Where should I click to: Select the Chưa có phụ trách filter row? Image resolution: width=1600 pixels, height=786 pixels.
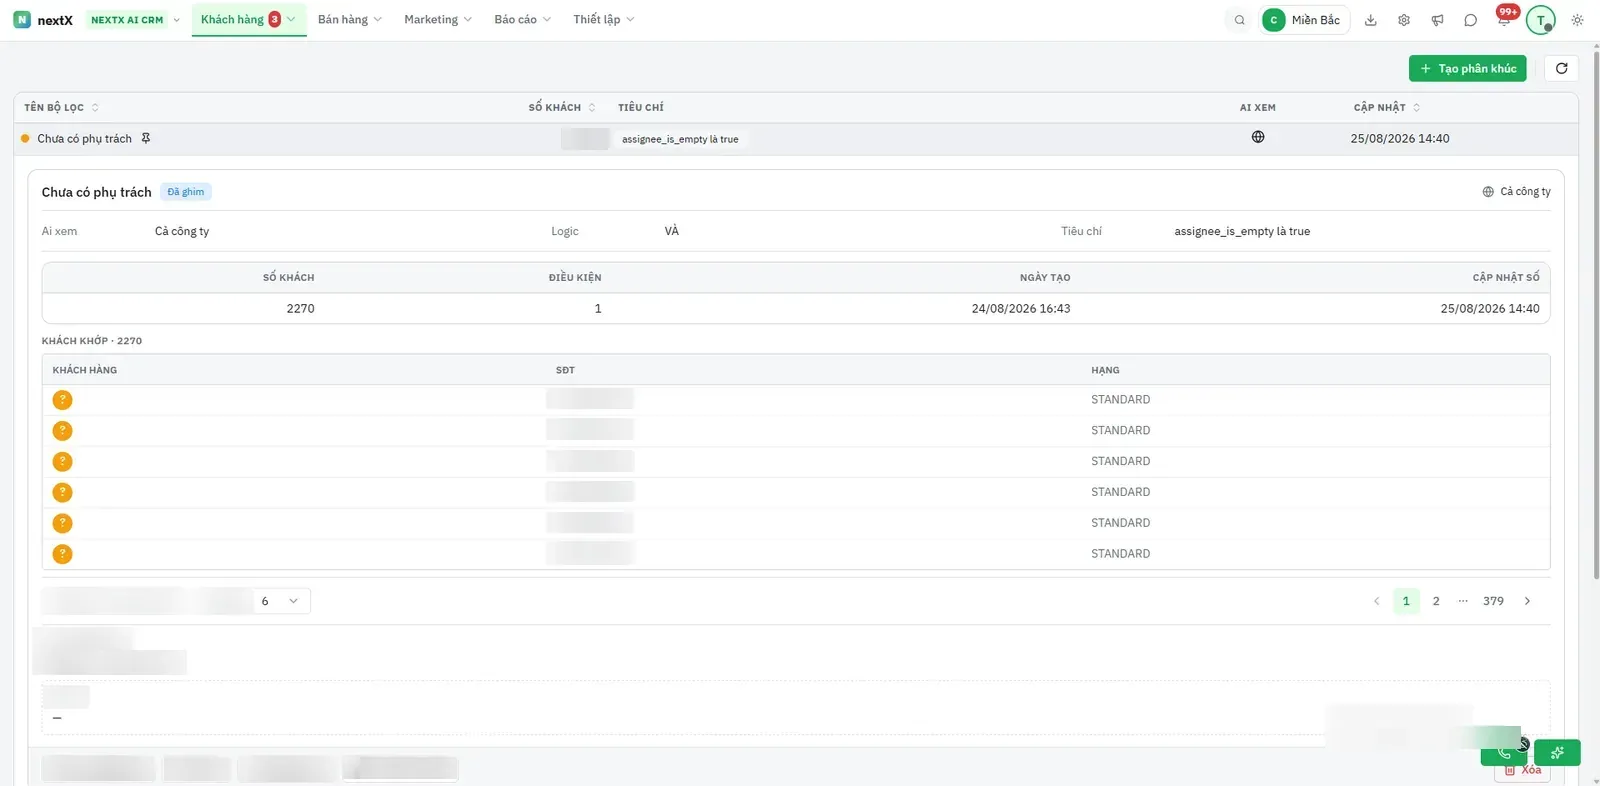tap(796, 139)
